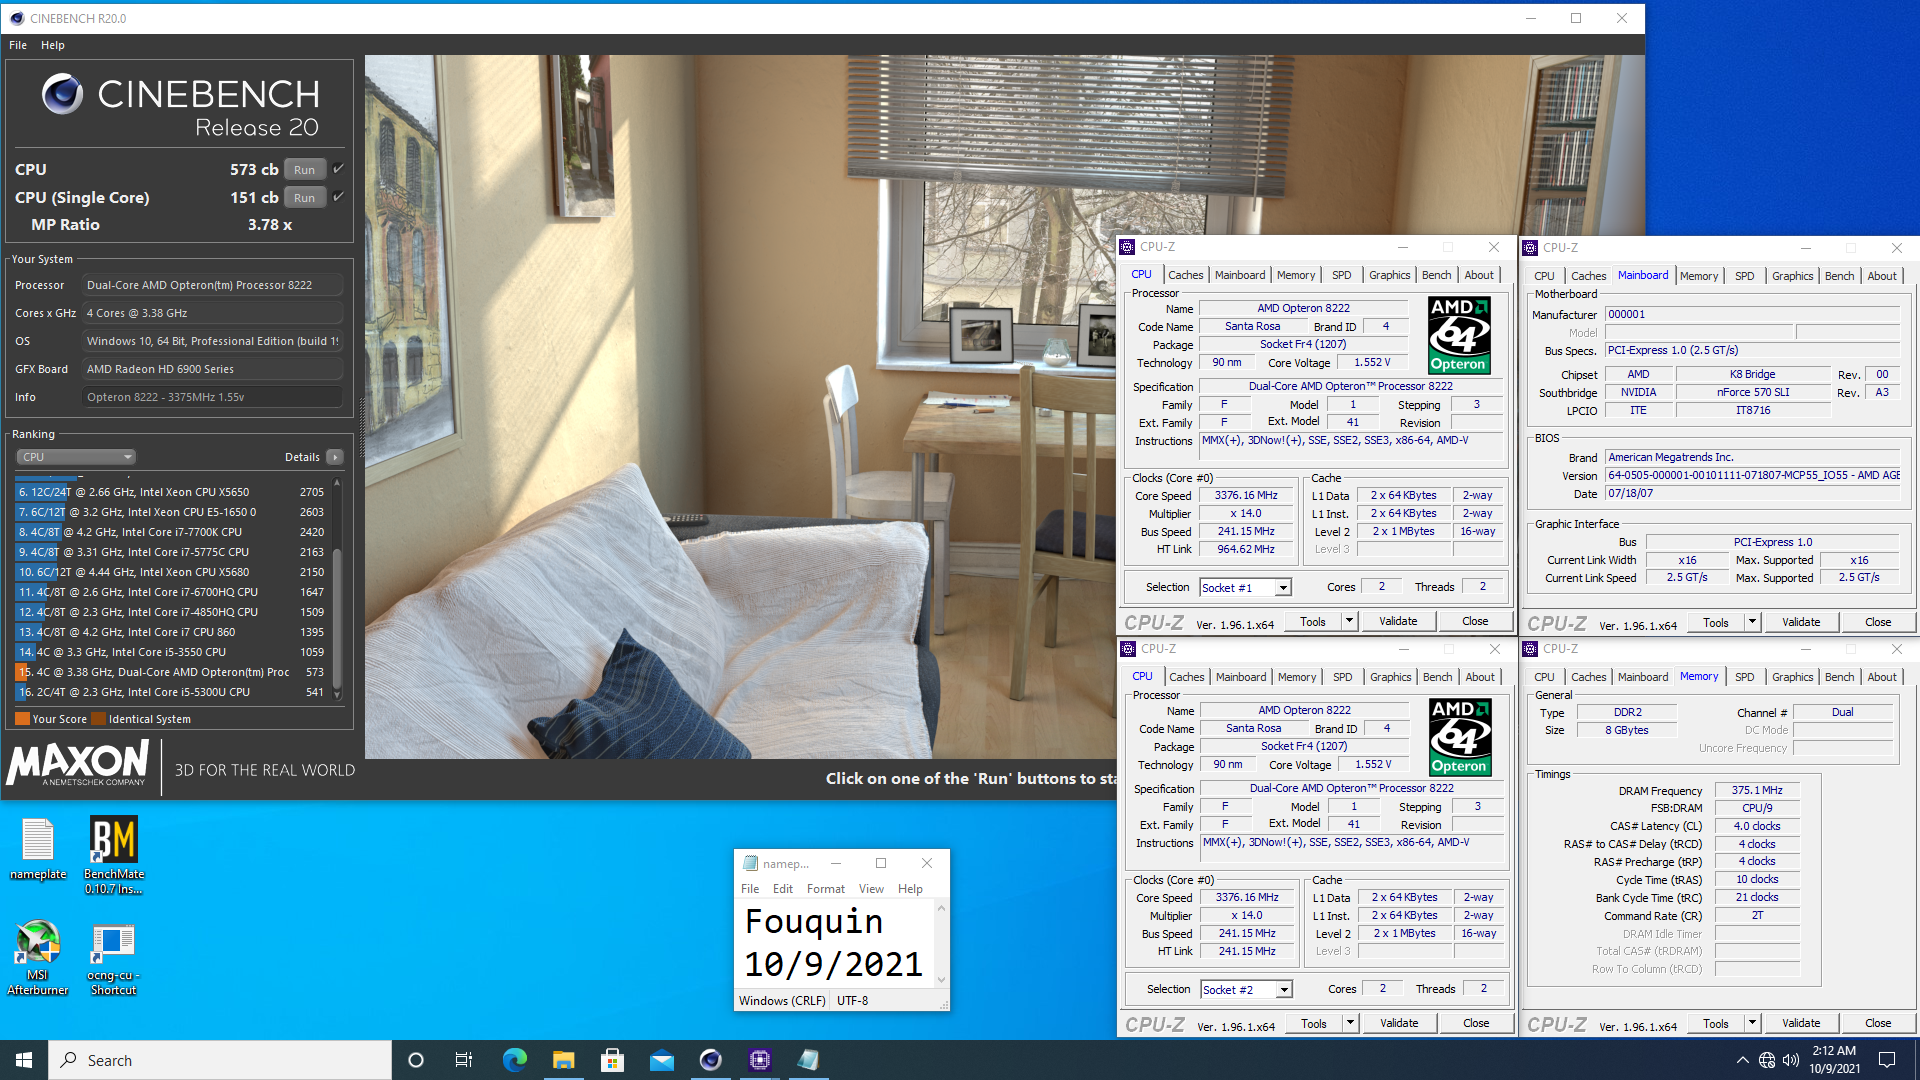The image size is (1920, 1080).
Task: Select ranking row Dual-Core AMD Opteron 573
Action: pos(173,672)
